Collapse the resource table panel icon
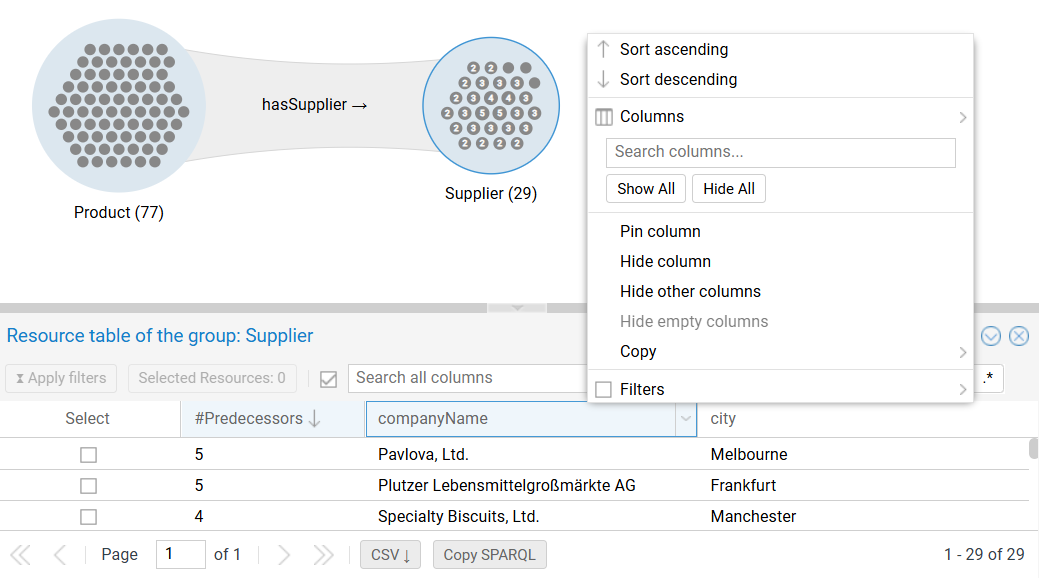1039x578 pixels. click(991, 336)
